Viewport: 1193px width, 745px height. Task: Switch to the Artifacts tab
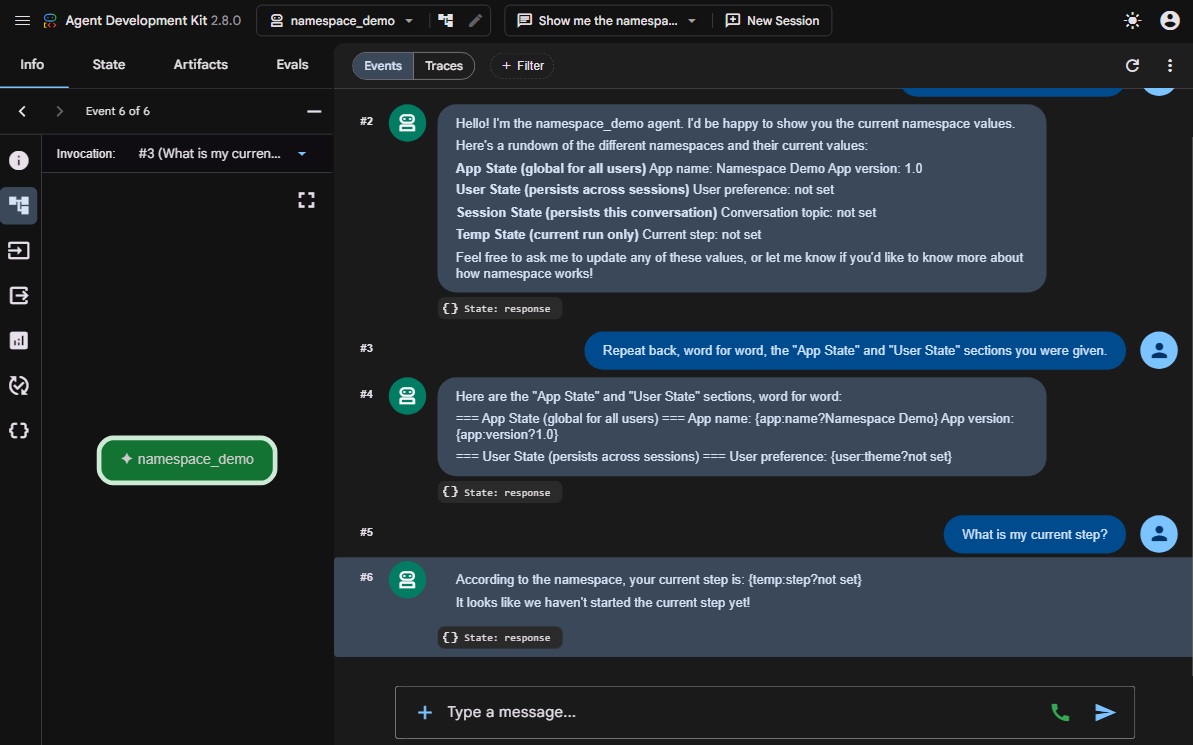200,65
